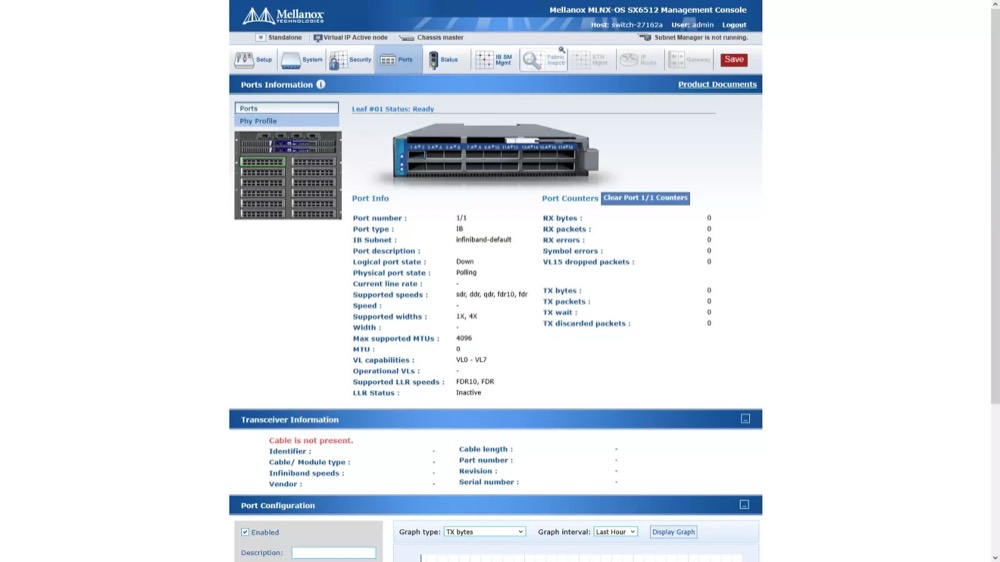The width and height of the screenshot is (1000, 562).
Task: Click the Logout link
Action: click(x=734, y=25)
